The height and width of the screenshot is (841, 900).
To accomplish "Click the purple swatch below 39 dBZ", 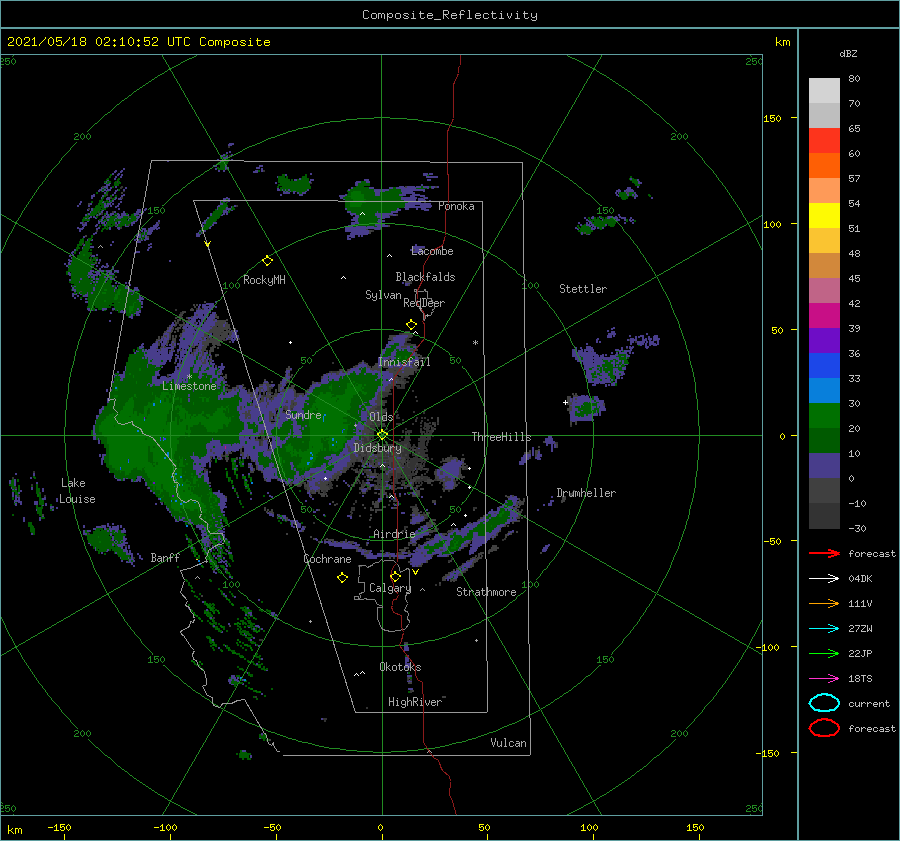I will [x=824, y=341].
